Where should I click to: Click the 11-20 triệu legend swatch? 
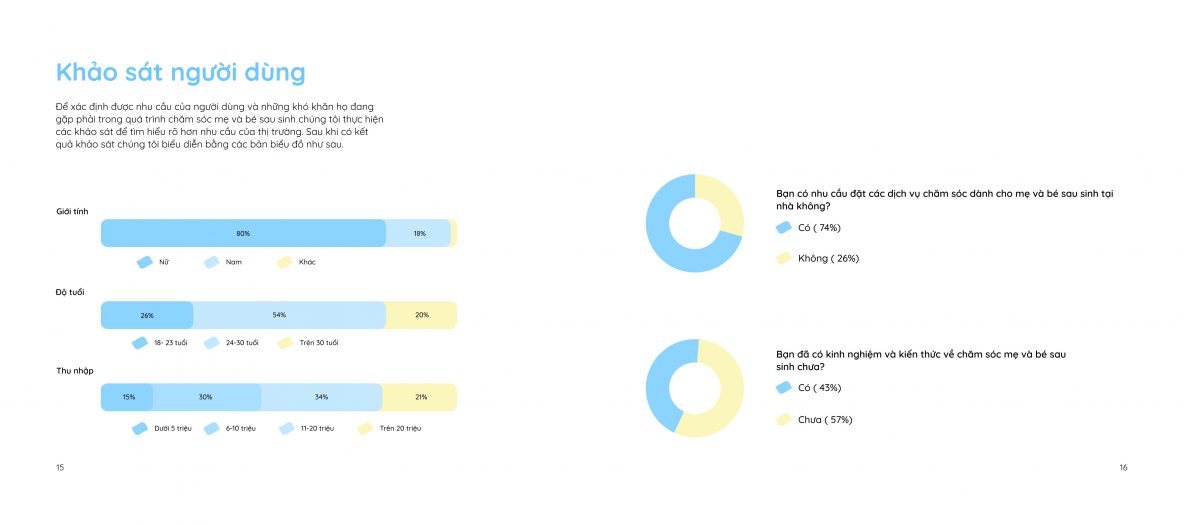pos(286,429)
